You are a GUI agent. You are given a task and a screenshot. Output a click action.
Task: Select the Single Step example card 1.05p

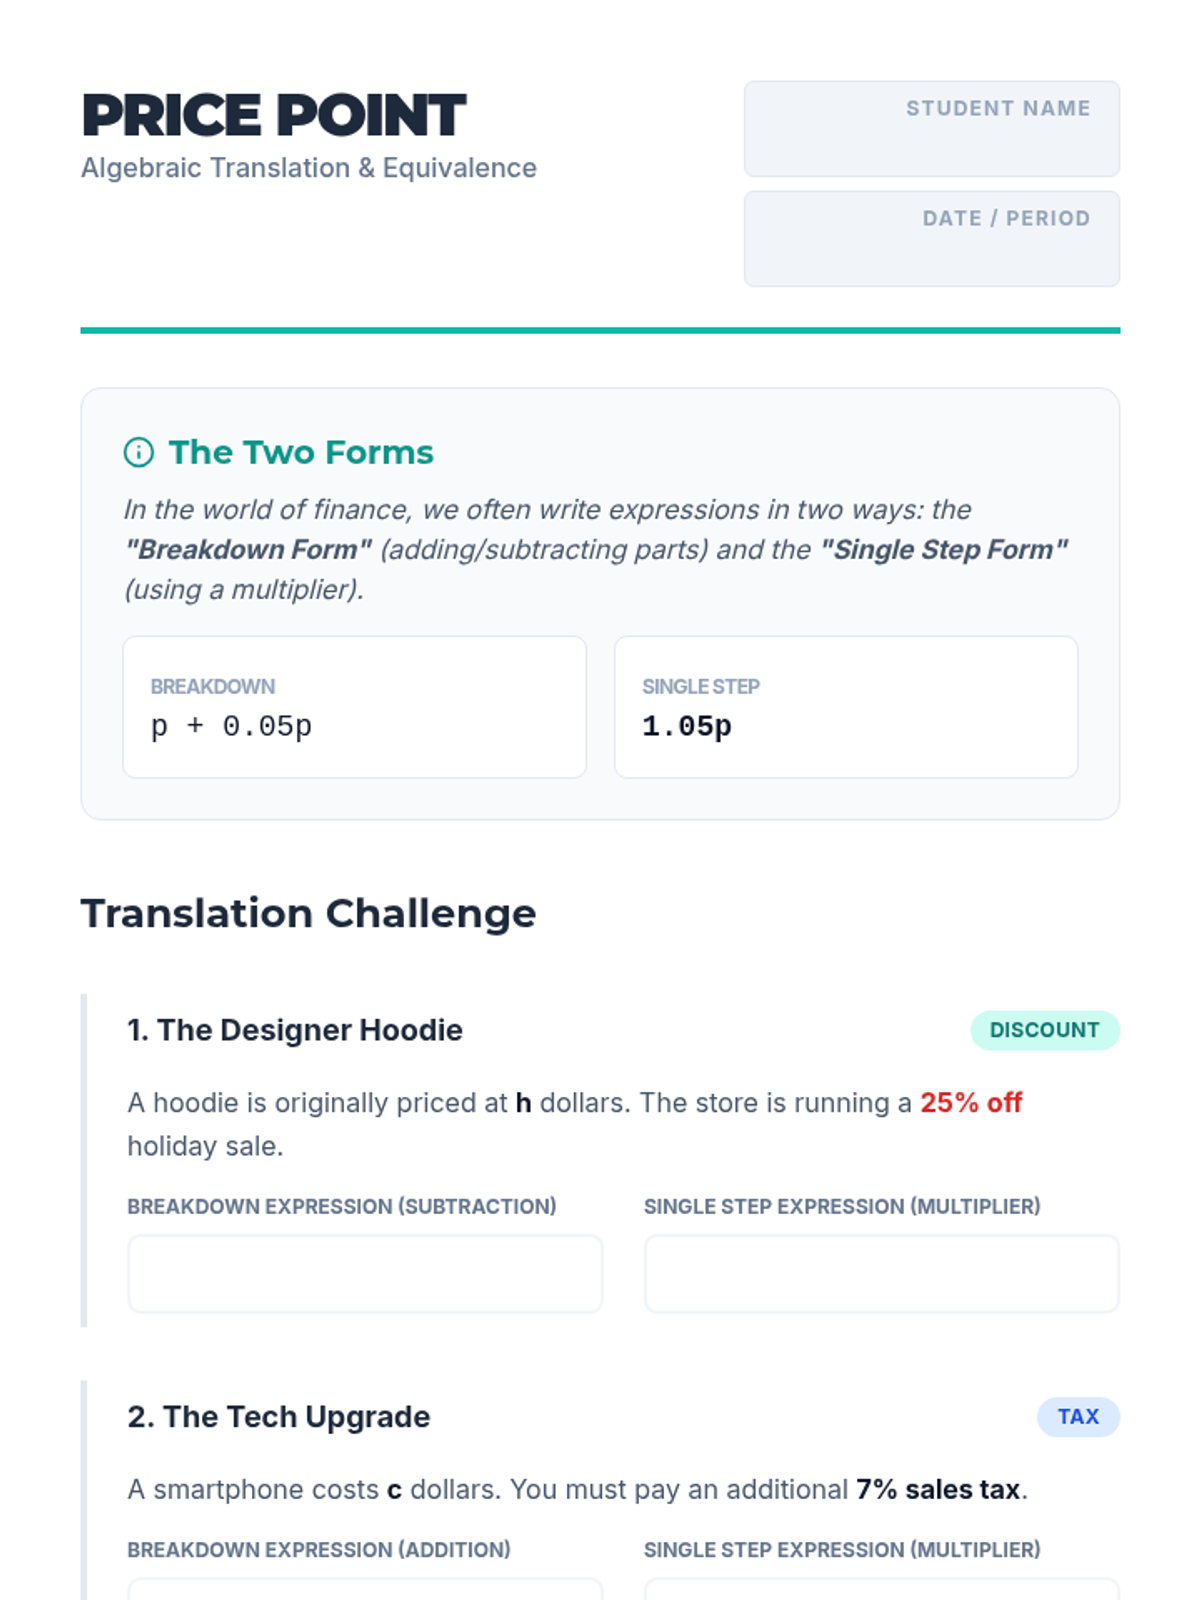pos(846,707)
